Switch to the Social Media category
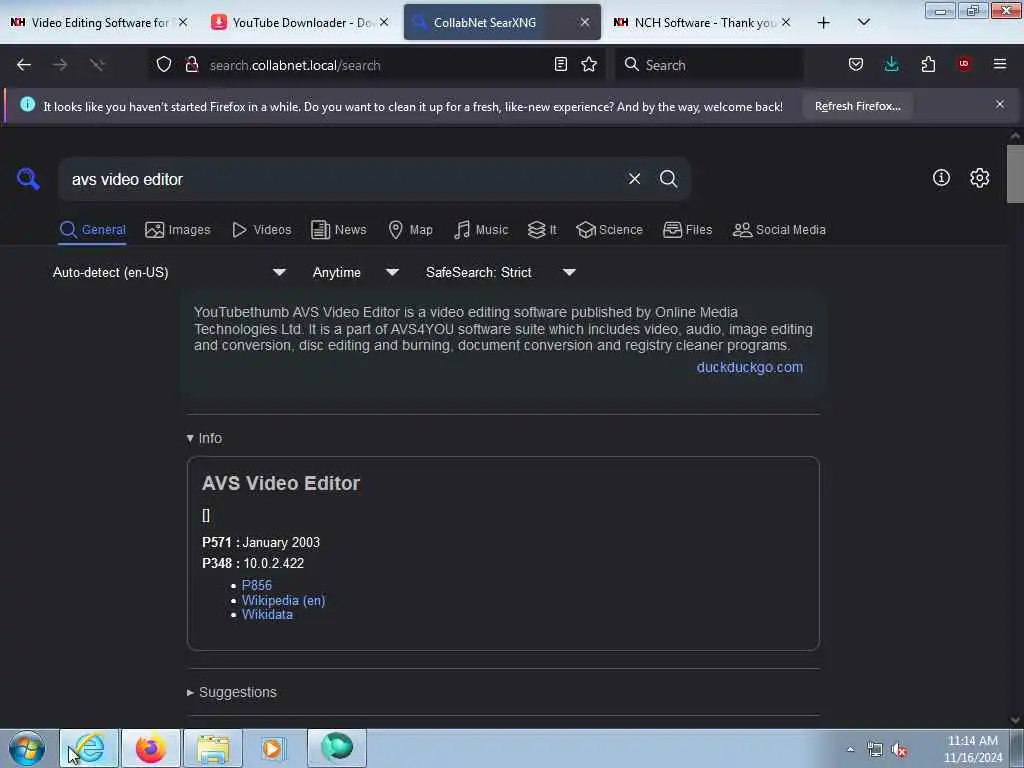Screen dimensions: 1024x768 click(779, 230)
